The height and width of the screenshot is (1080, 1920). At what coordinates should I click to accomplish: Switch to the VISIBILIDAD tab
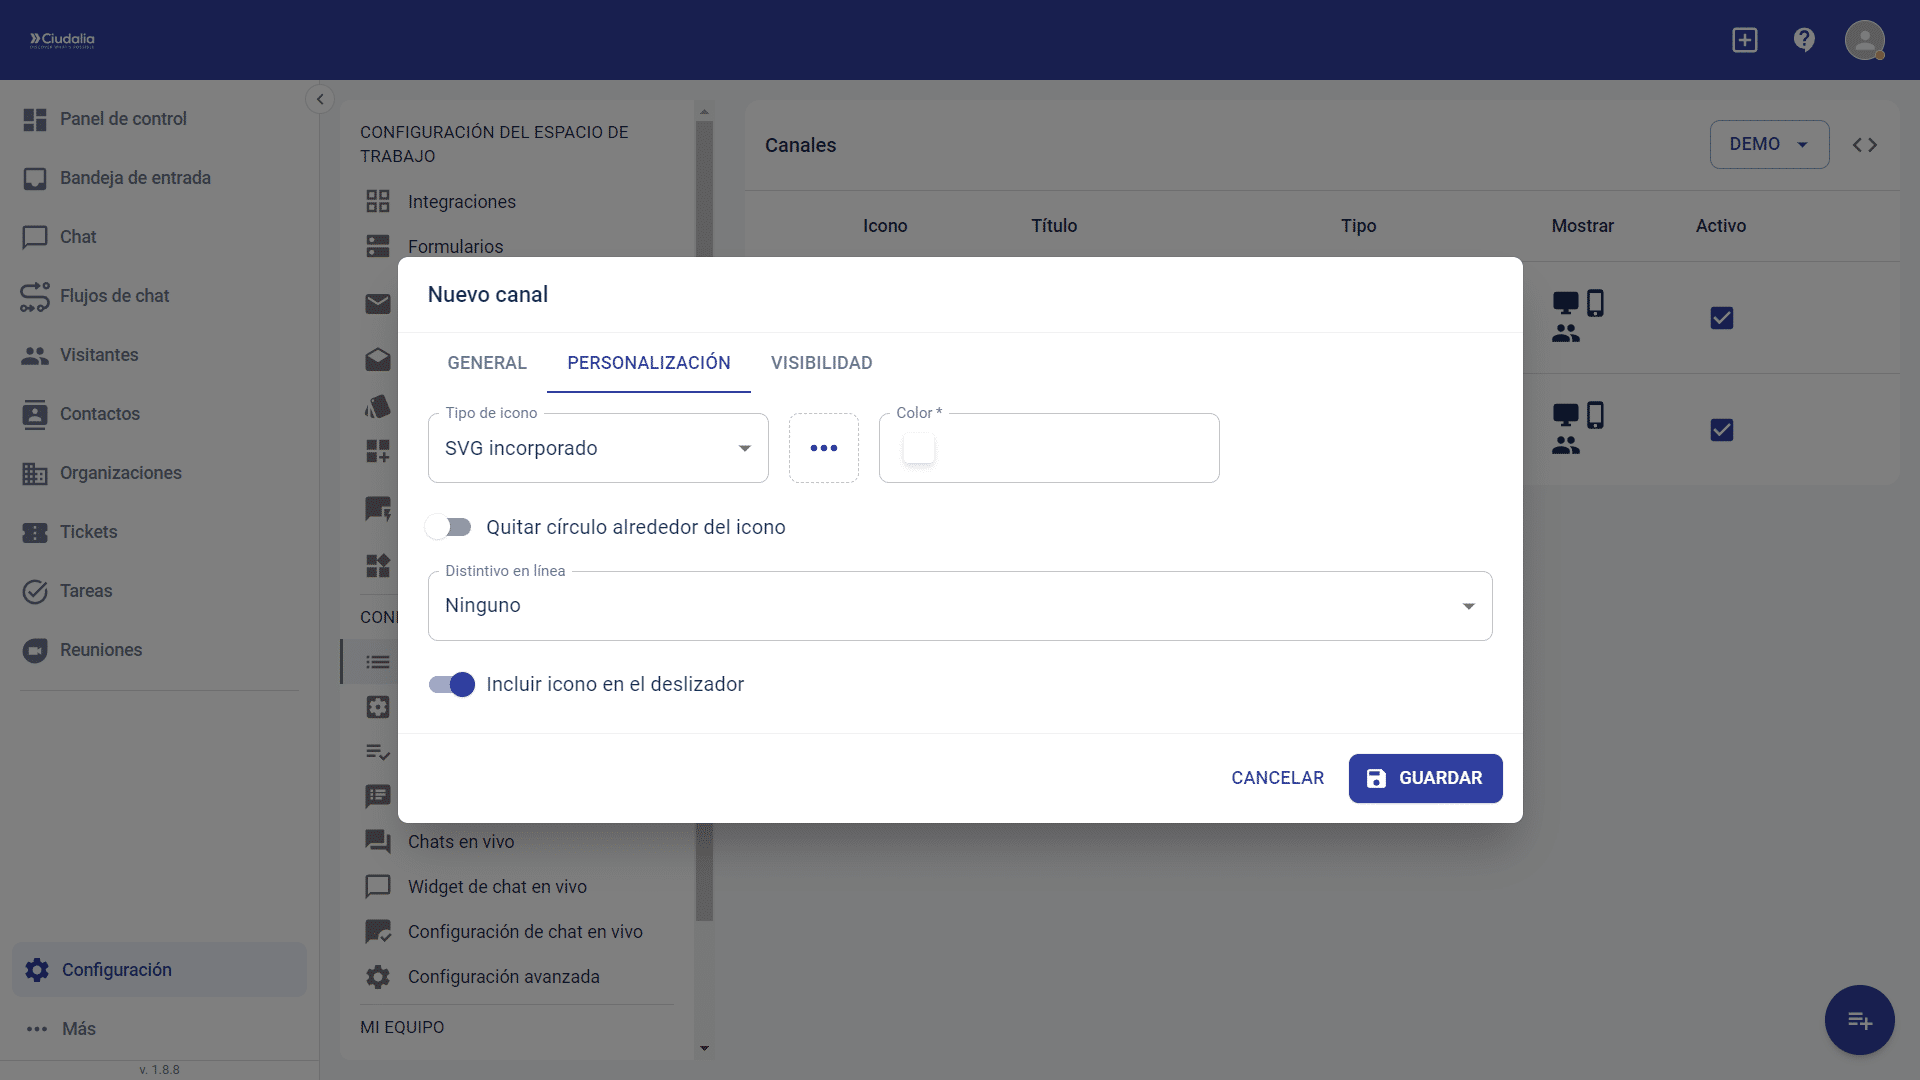pyautogui.click(x=821, y=363)
